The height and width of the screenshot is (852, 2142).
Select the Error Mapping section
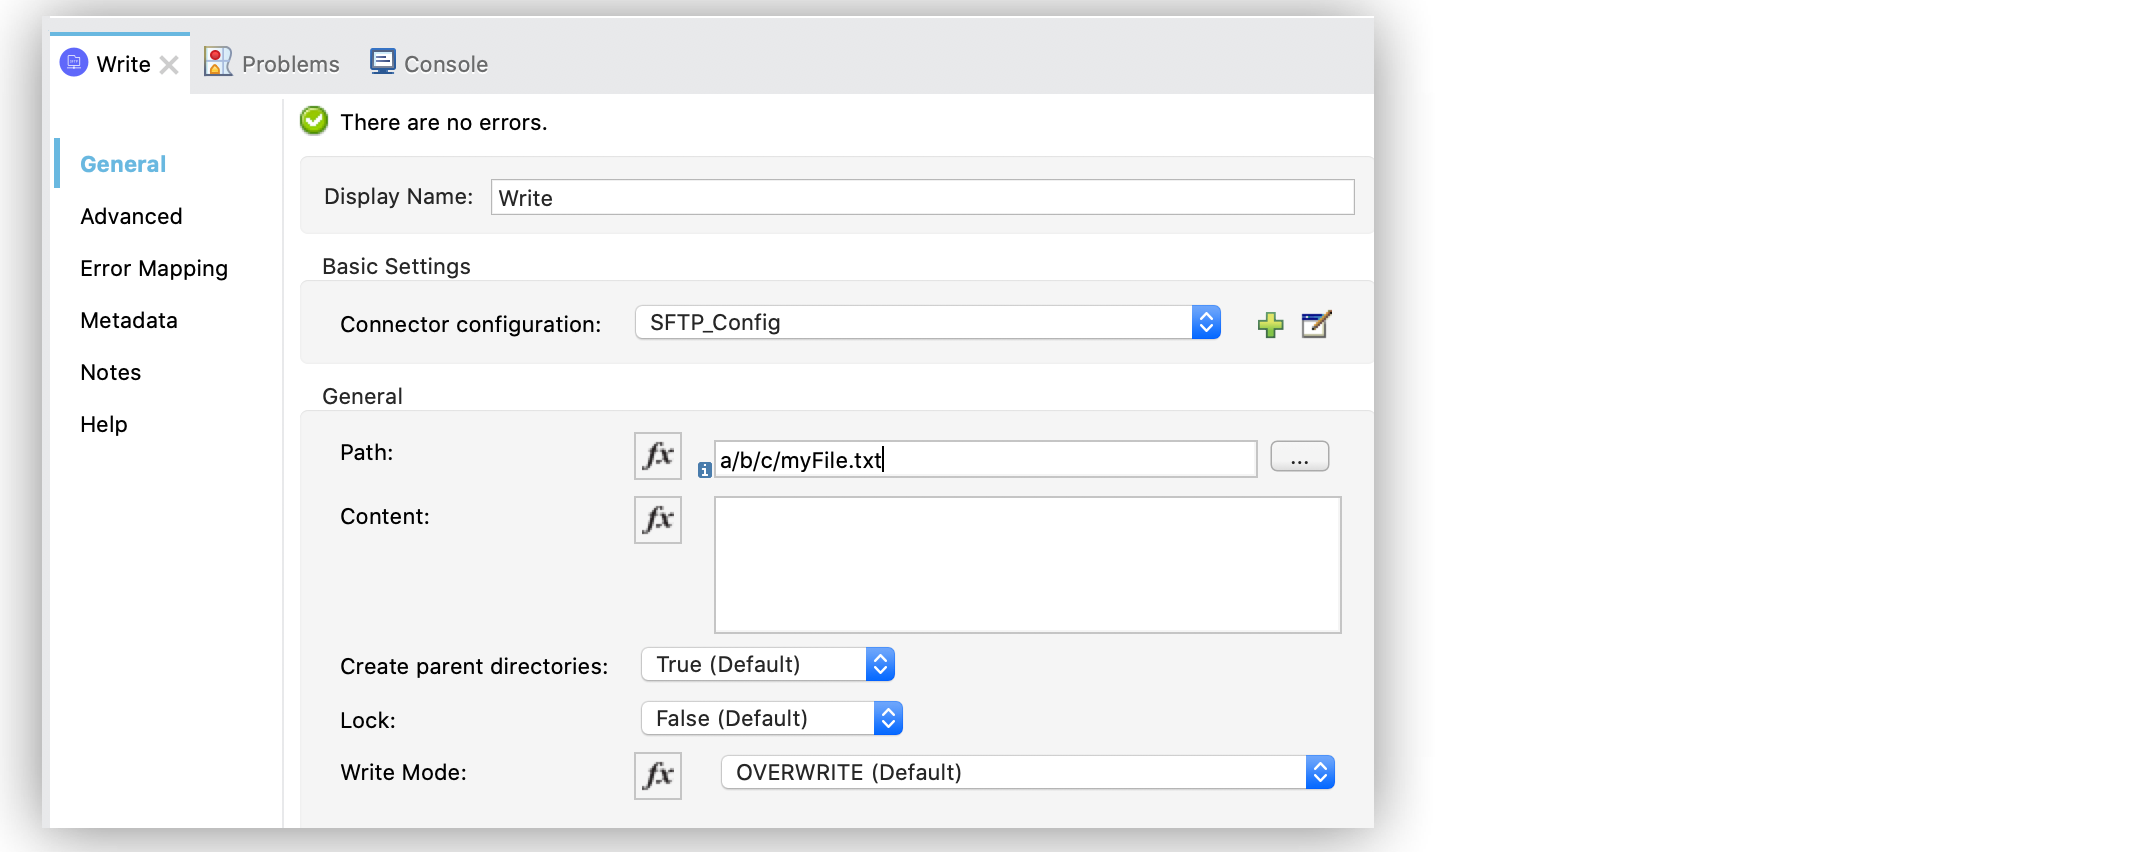[x=154, y=268]
